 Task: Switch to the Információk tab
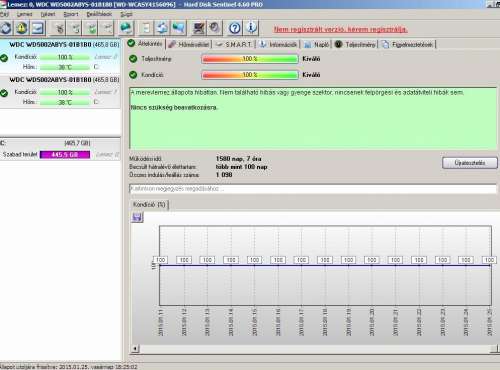(x=278, y=44)
